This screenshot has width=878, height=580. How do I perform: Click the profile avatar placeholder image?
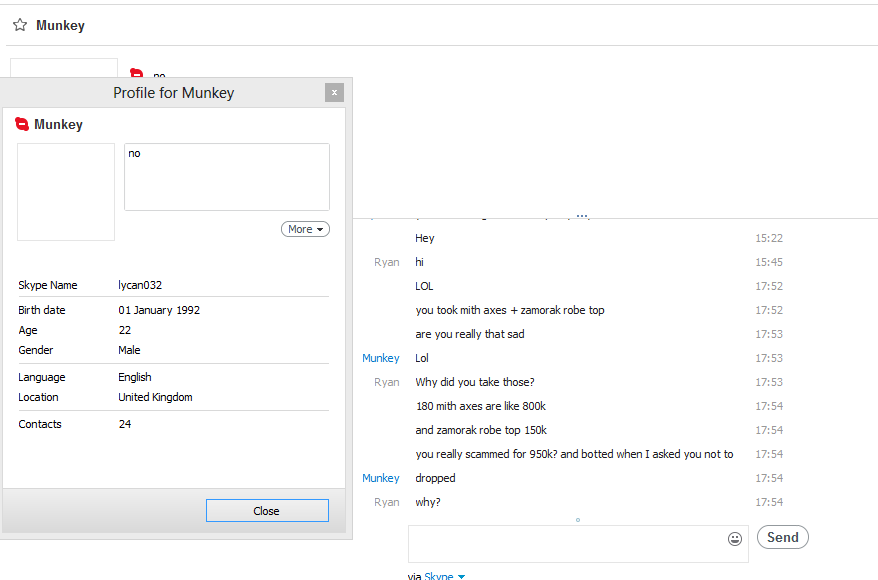[66, 192]
